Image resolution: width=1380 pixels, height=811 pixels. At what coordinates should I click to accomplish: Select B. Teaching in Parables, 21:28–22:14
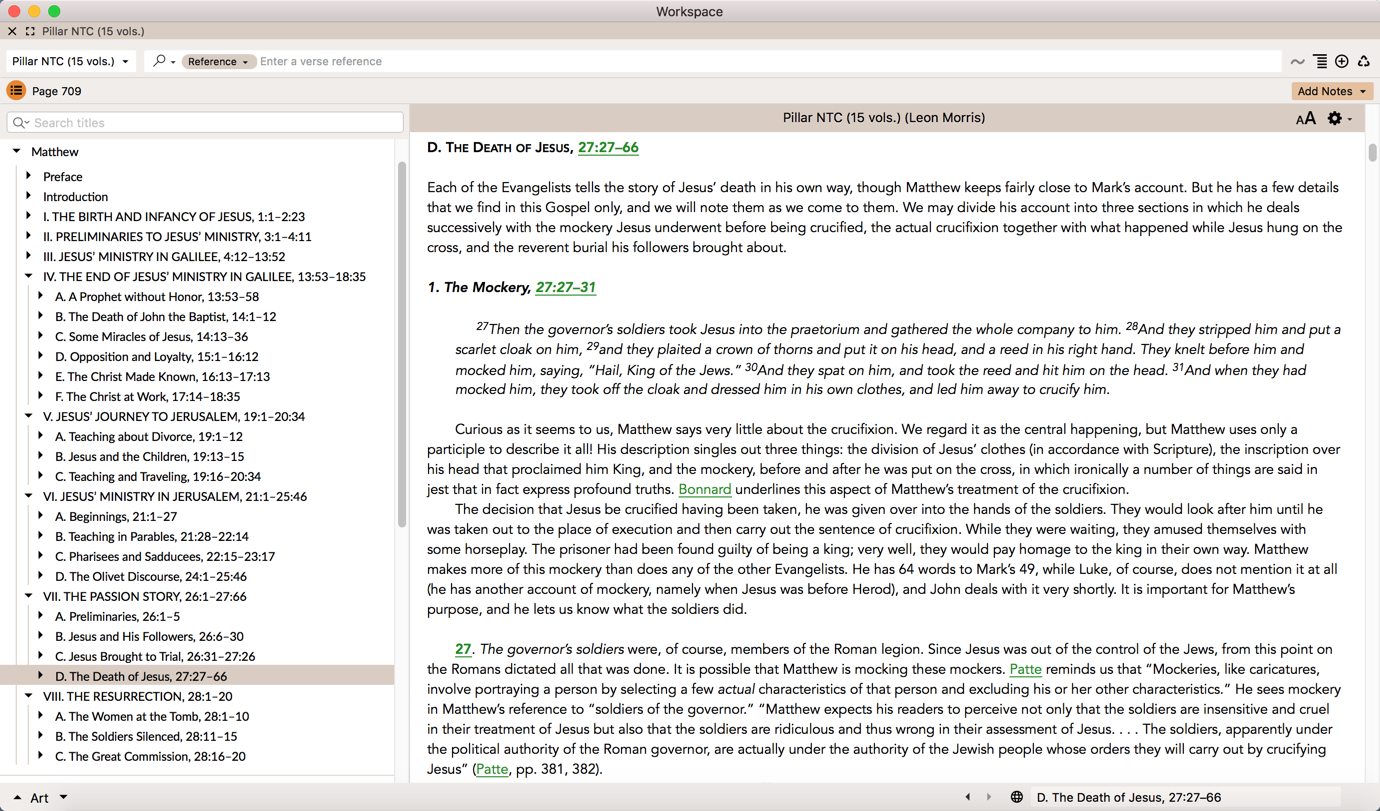click(152, 537)
